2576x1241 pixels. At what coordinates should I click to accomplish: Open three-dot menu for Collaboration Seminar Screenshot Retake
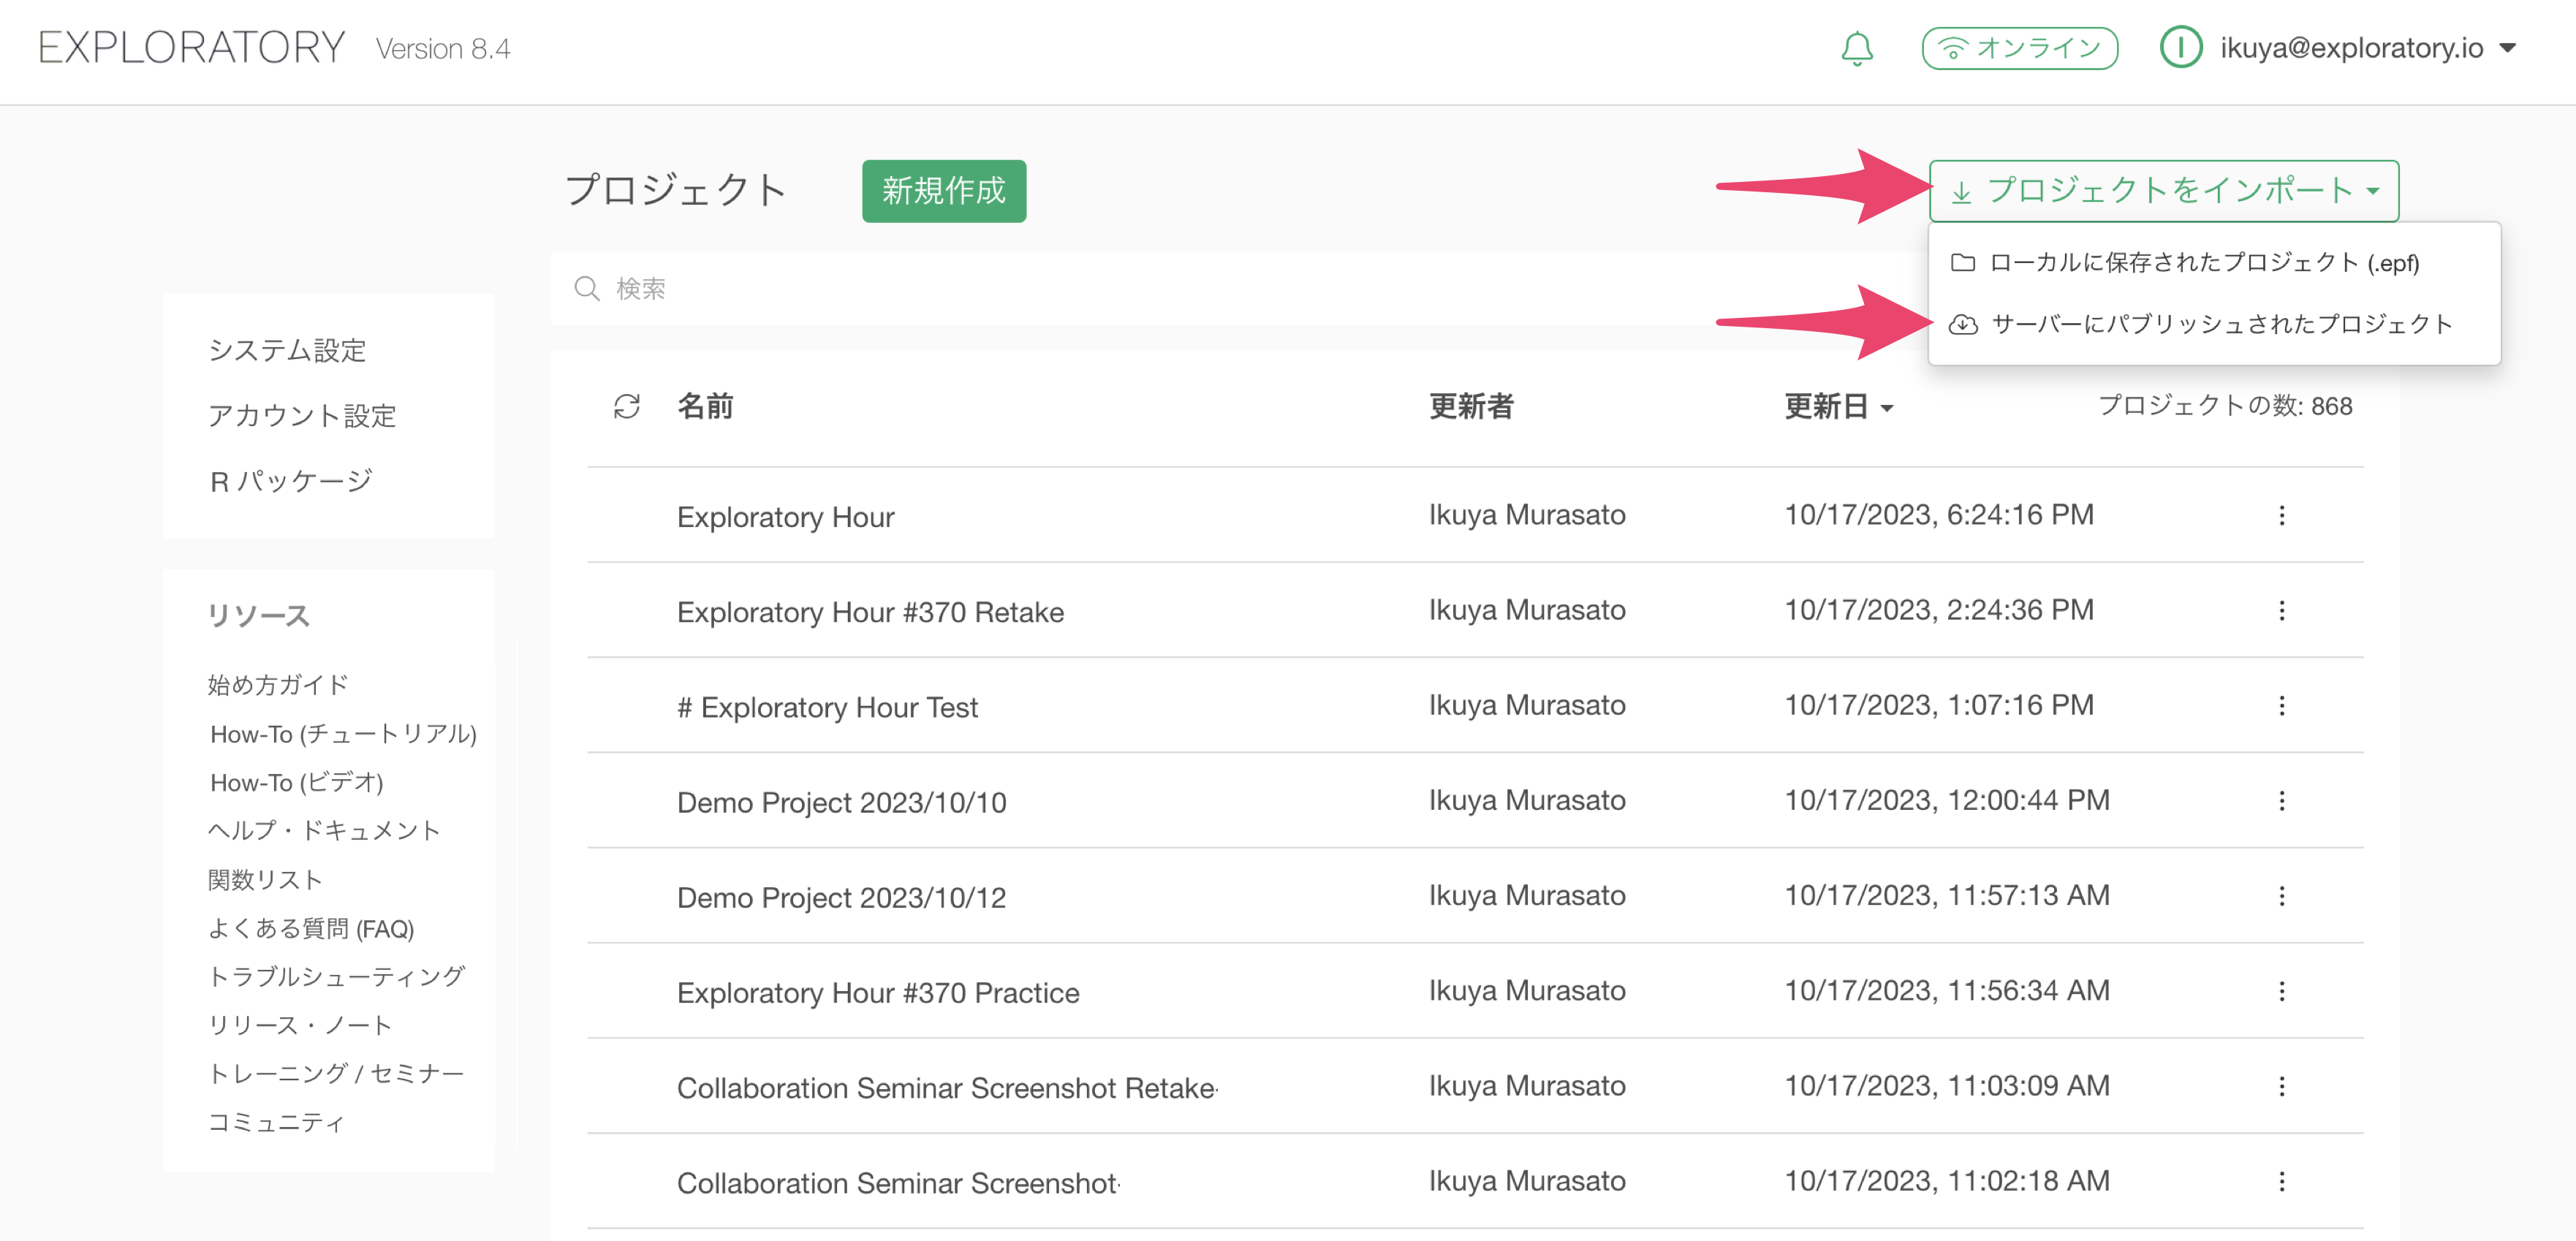tap(2281, 1085)
